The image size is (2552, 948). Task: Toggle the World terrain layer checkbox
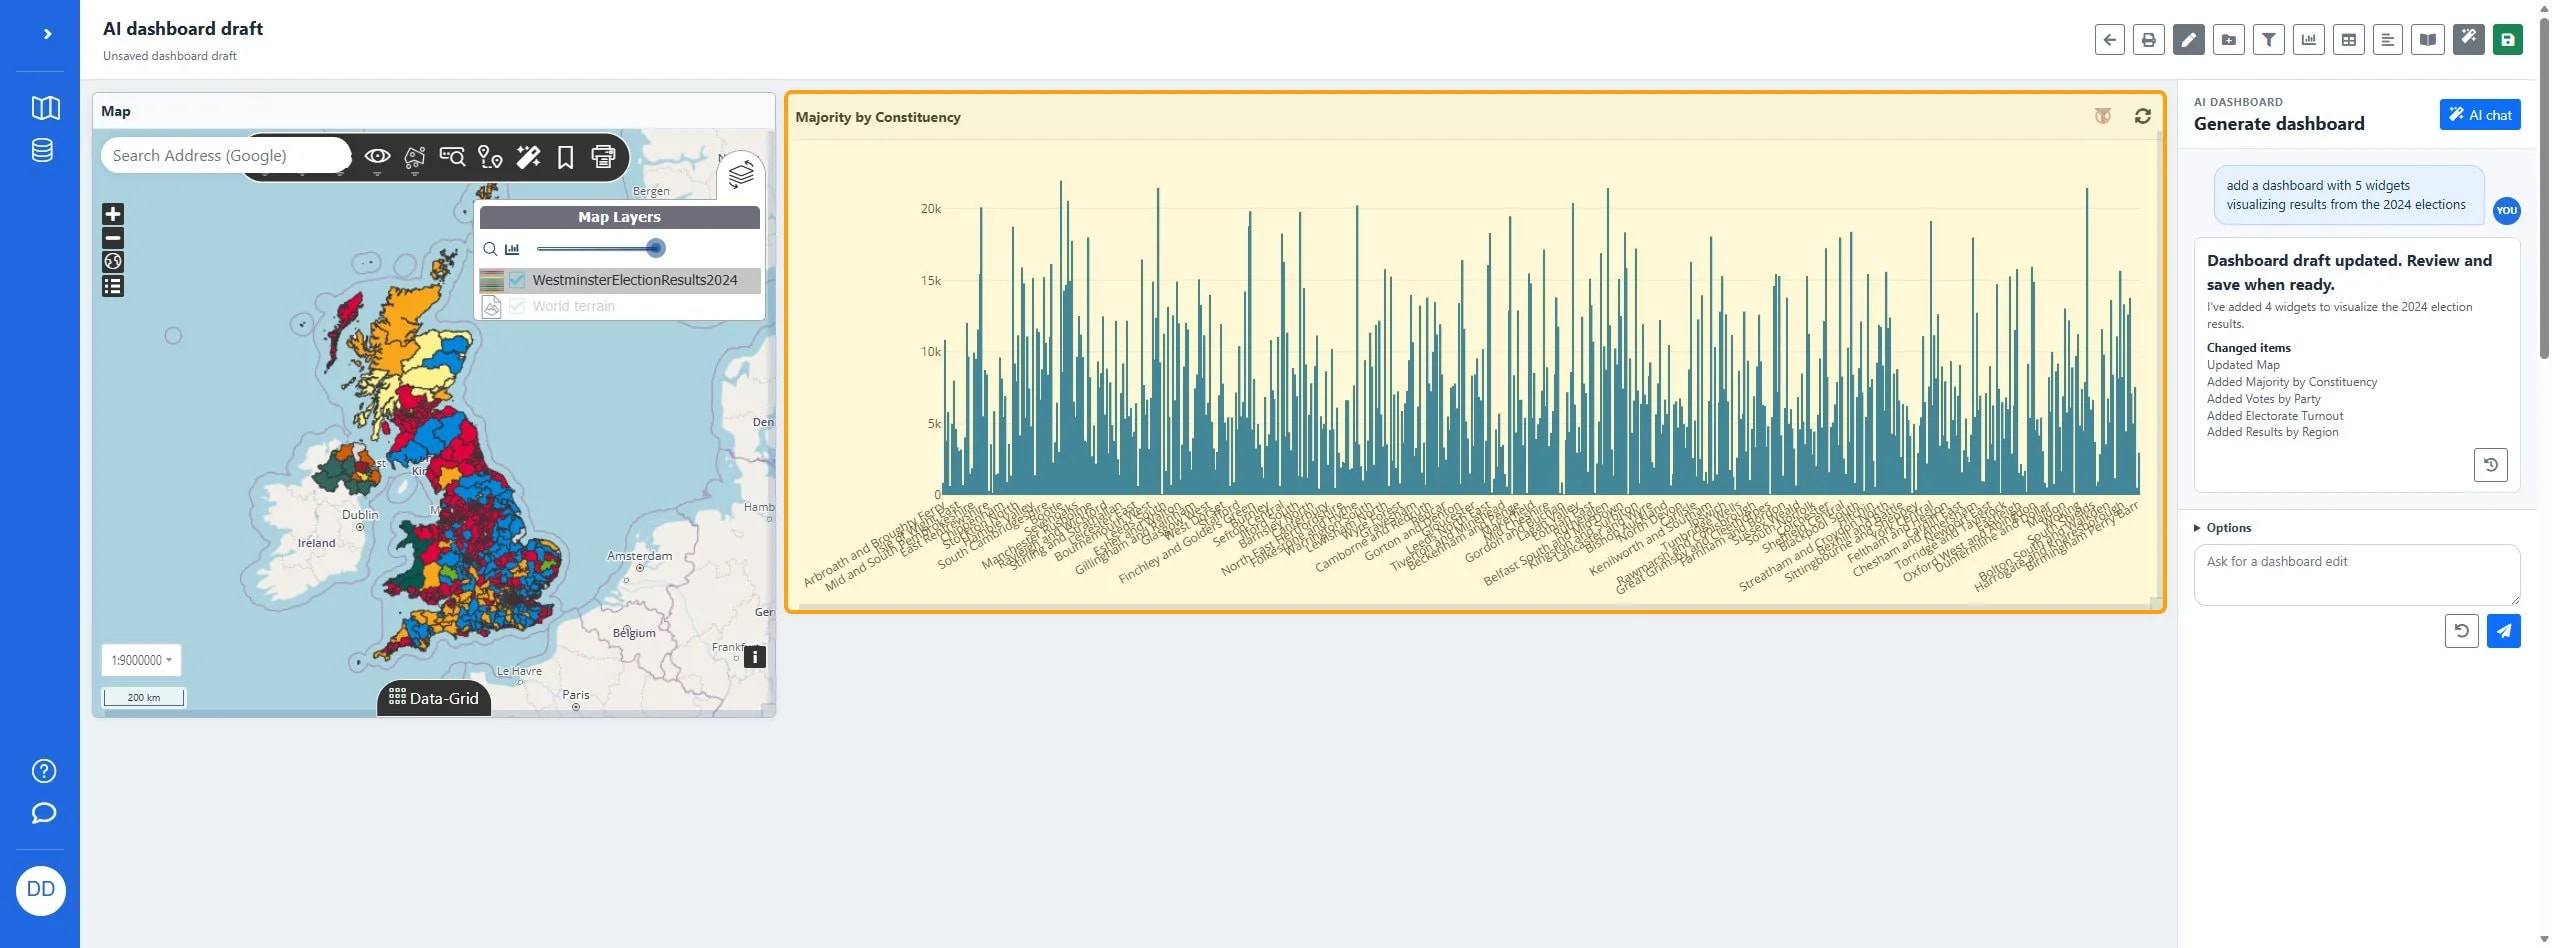(517, 307)
